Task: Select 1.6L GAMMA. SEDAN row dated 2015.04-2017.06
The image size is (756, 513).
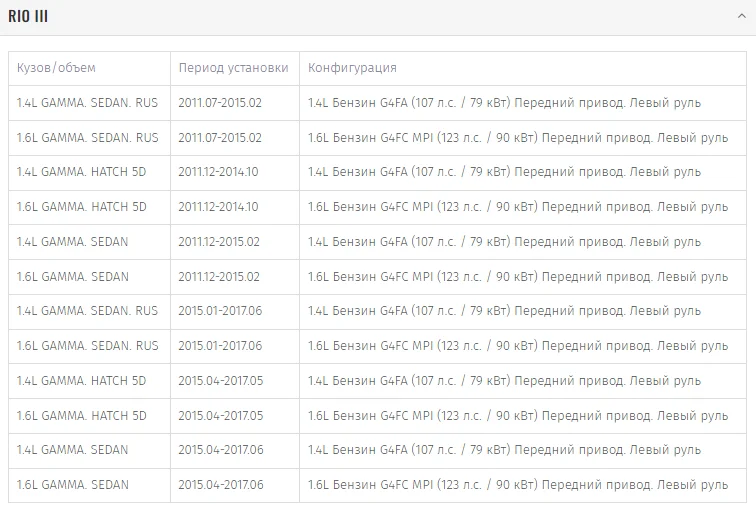Action: pos(72,485)
